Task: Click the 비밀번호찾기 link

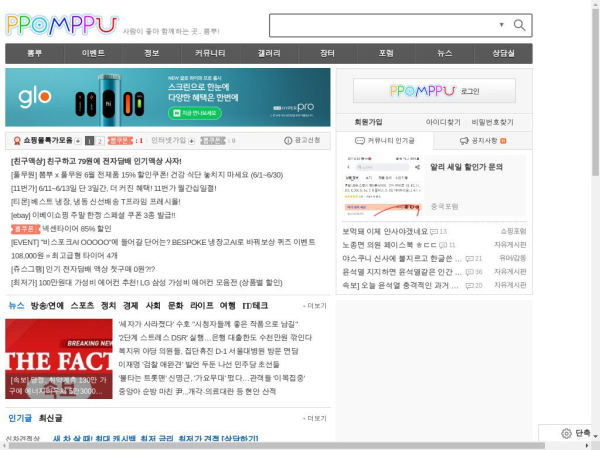Action: point(492,122)
